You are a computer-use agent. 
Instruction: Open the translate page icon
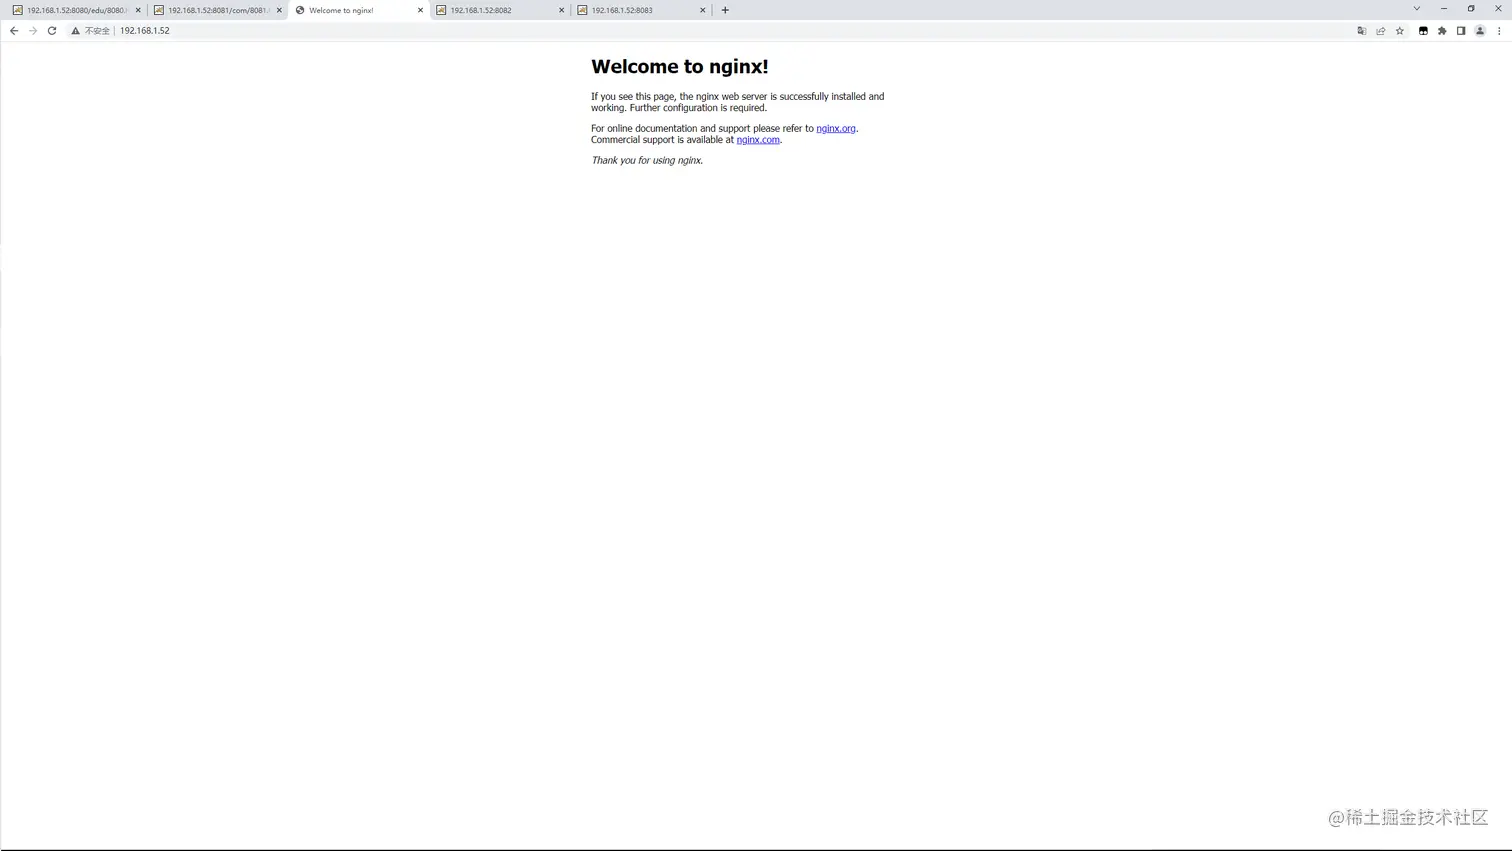[1361, 31]
